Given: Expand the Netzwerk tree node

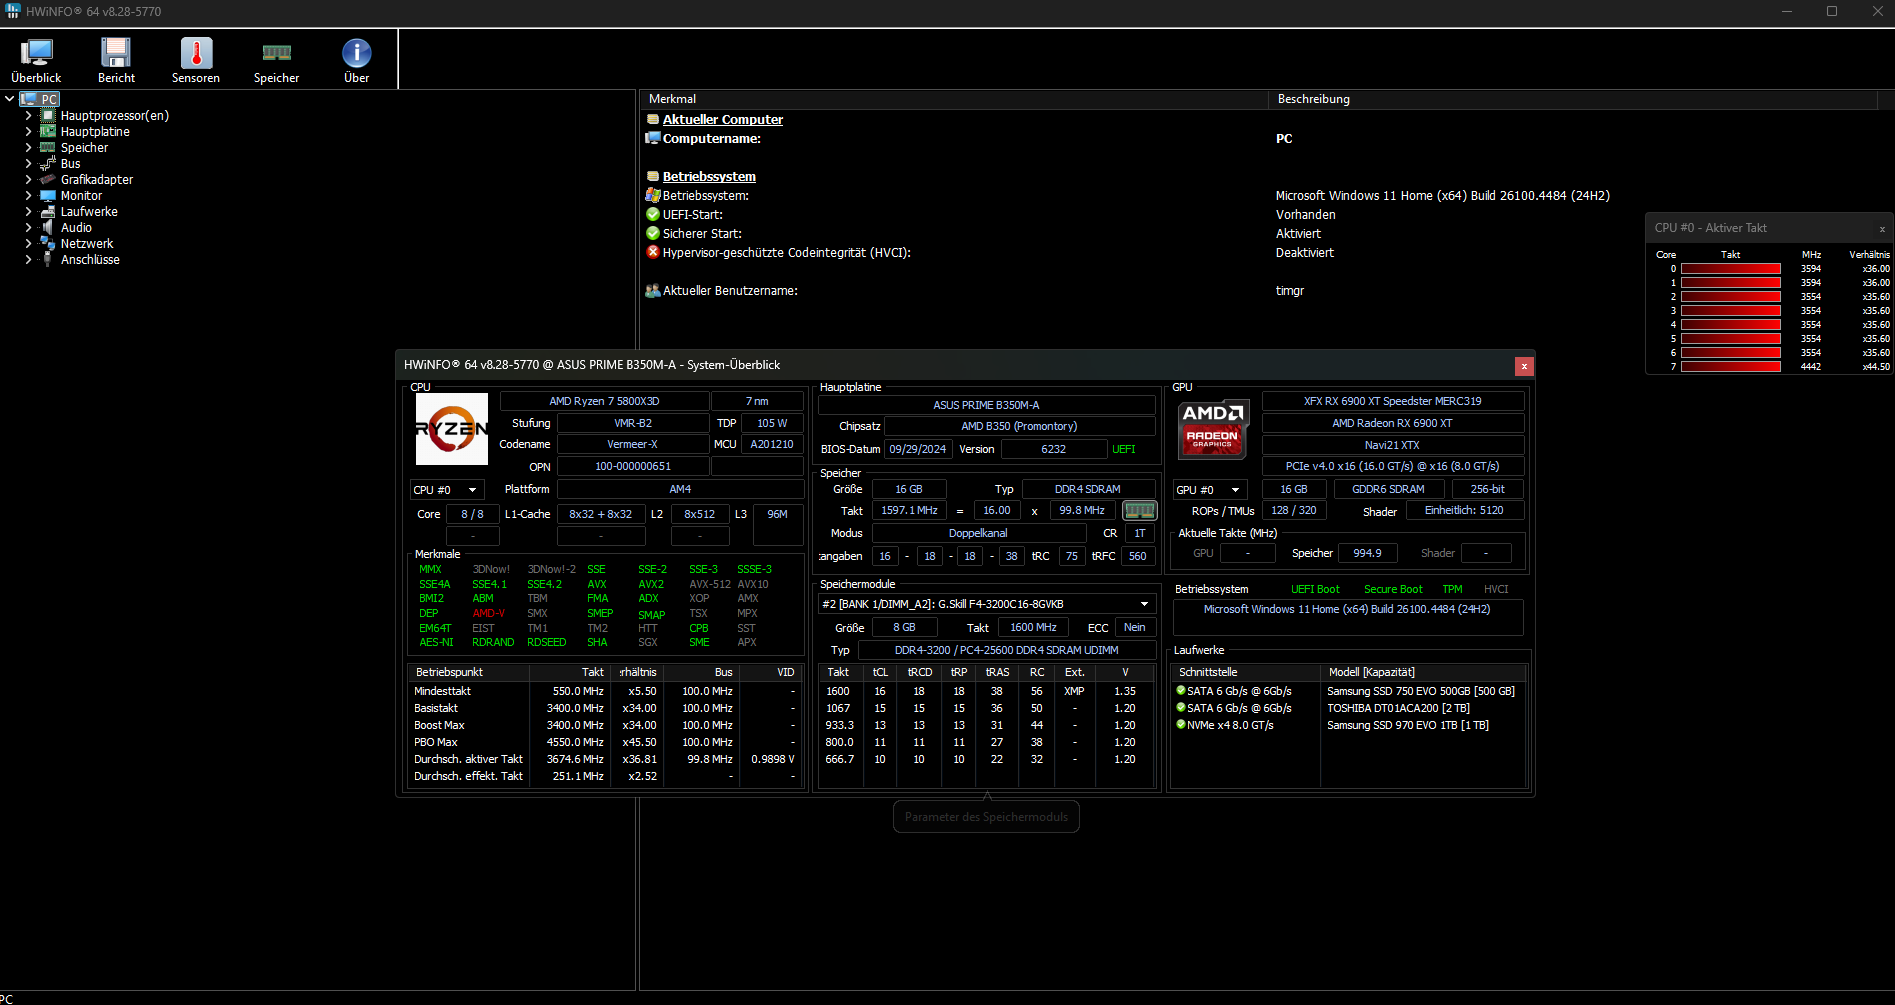Looking at the screenshot, I should 28,244.
